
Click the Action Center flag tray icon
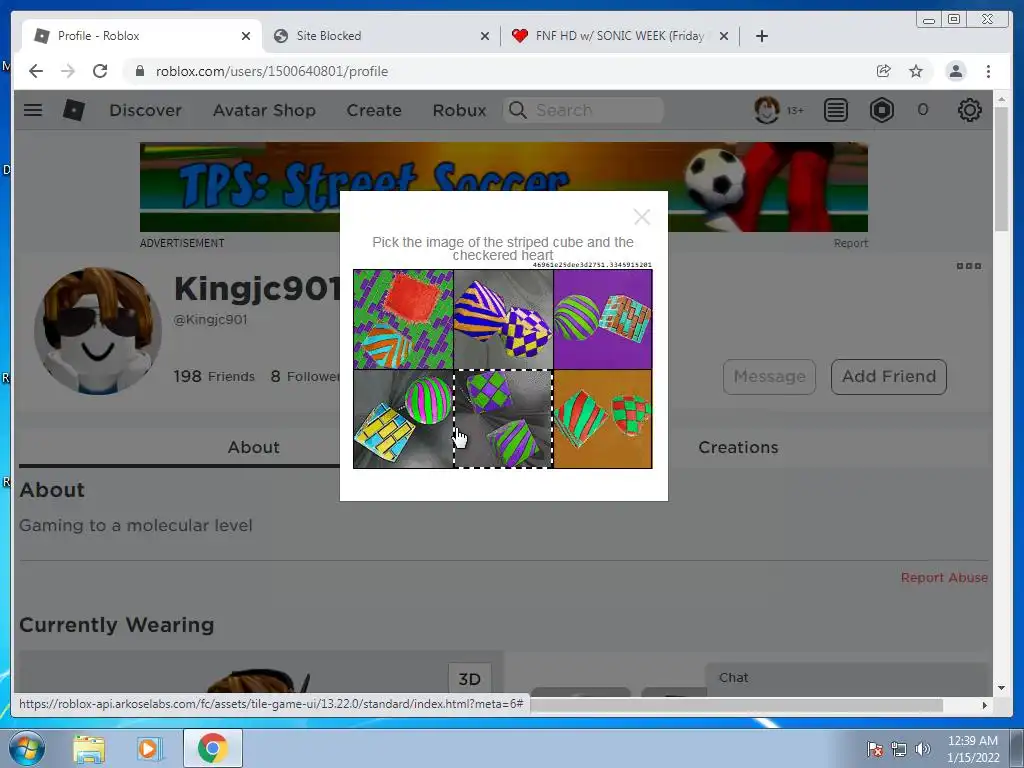pyautogui.click(x=875, y=749)
